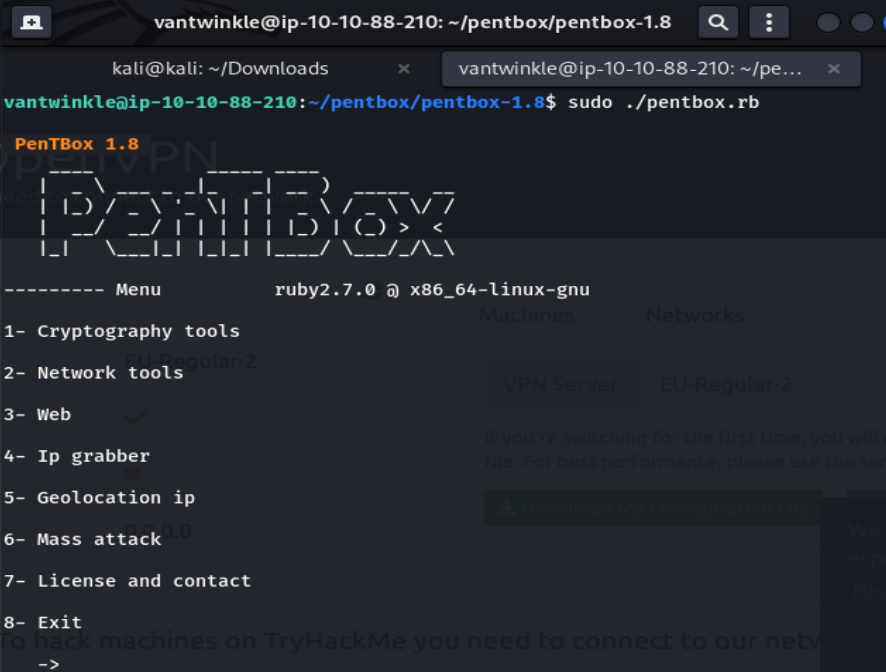Click the terminal window title text
Image resolution: width=886 pixels, height=672 pixels.
(x=412, y=23)
